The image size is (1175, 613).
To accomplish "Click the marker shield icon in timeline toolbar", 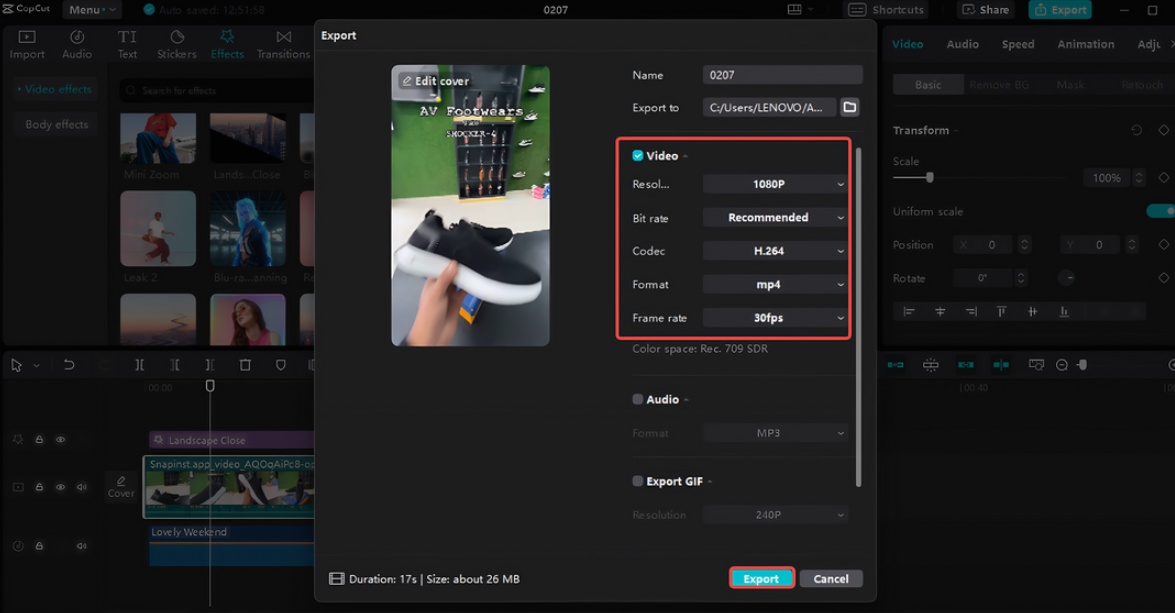I will [281, 365].
